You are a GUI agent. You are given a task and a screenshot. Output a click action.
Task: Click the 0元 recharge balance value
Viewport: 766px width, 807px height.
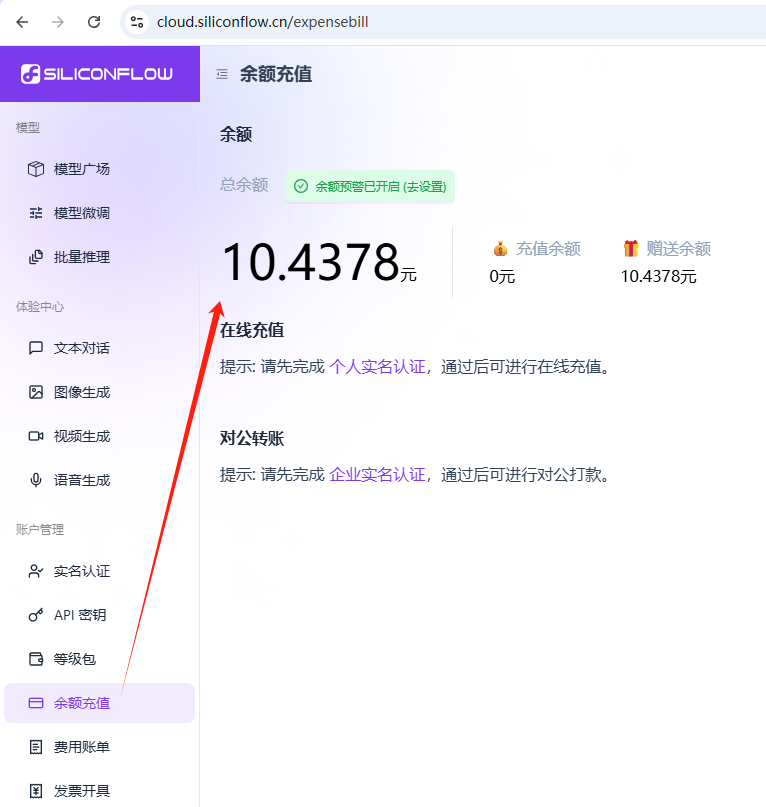tap(502, 276)
